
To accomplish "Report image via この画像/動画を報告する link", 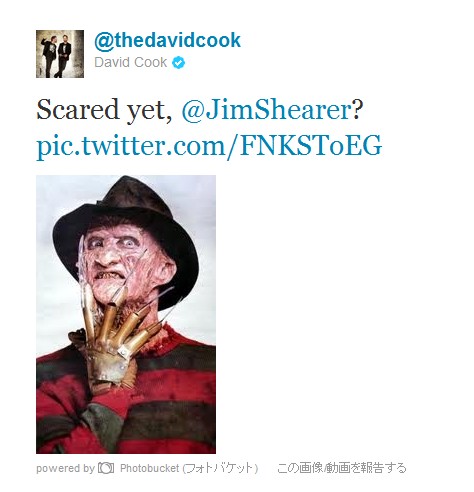I will click(x=341, y=468).
